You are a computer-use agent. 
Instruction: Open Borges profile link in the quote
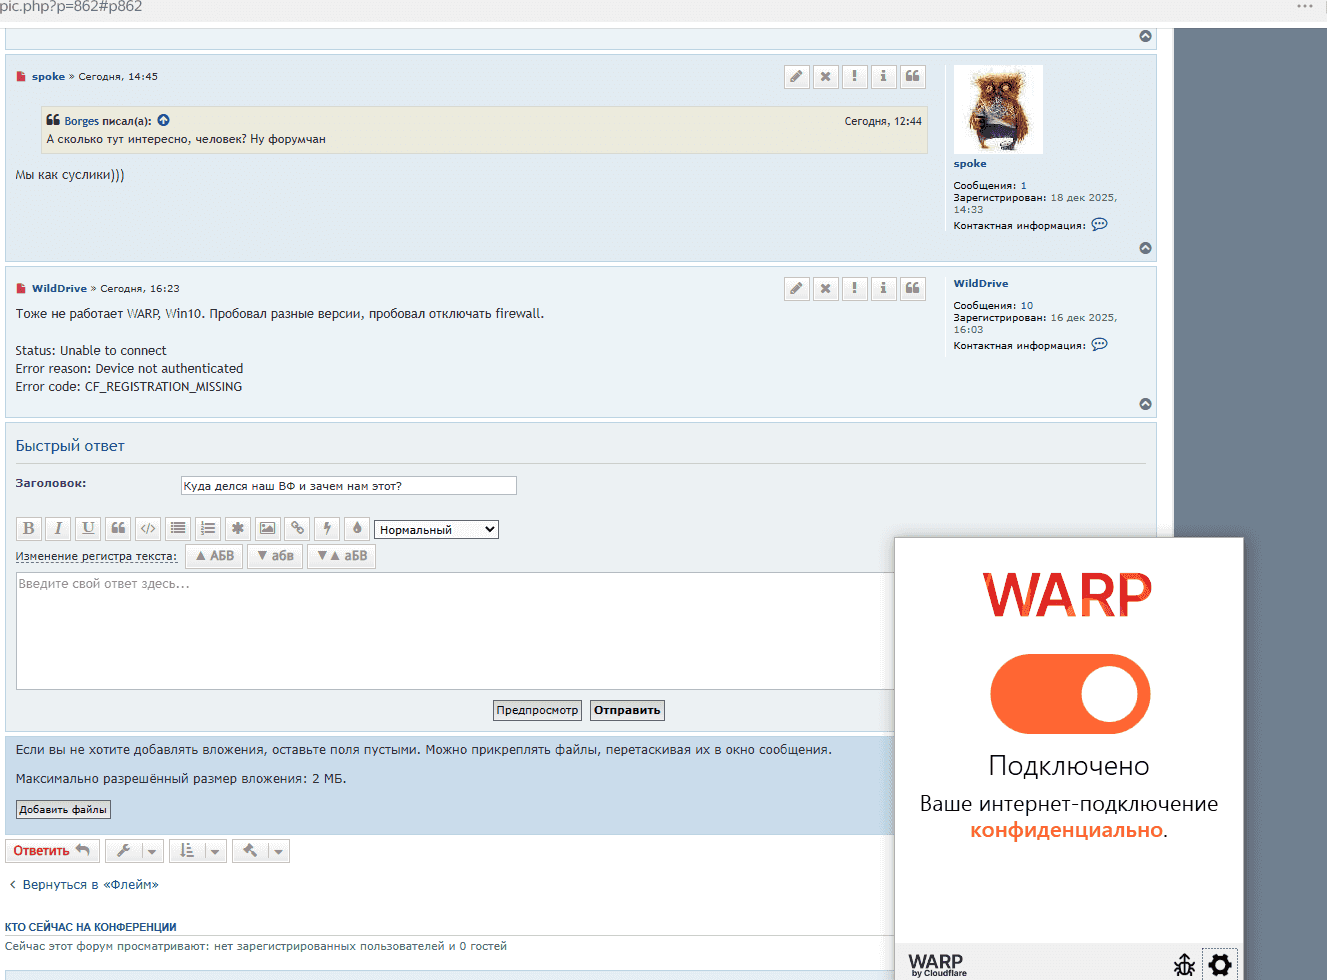pos(82,121)
